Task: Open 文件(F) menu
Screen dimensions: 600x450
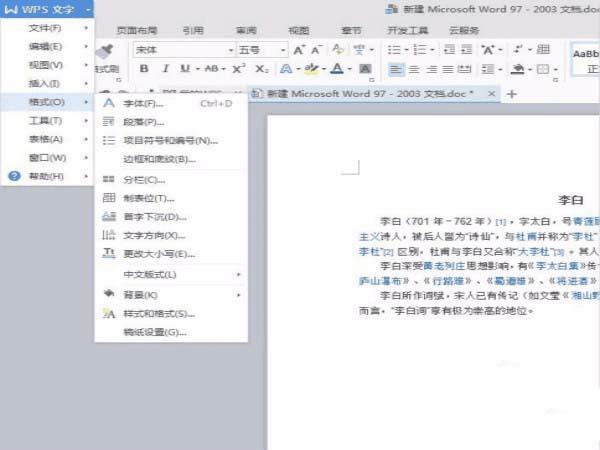Action: 47,28
